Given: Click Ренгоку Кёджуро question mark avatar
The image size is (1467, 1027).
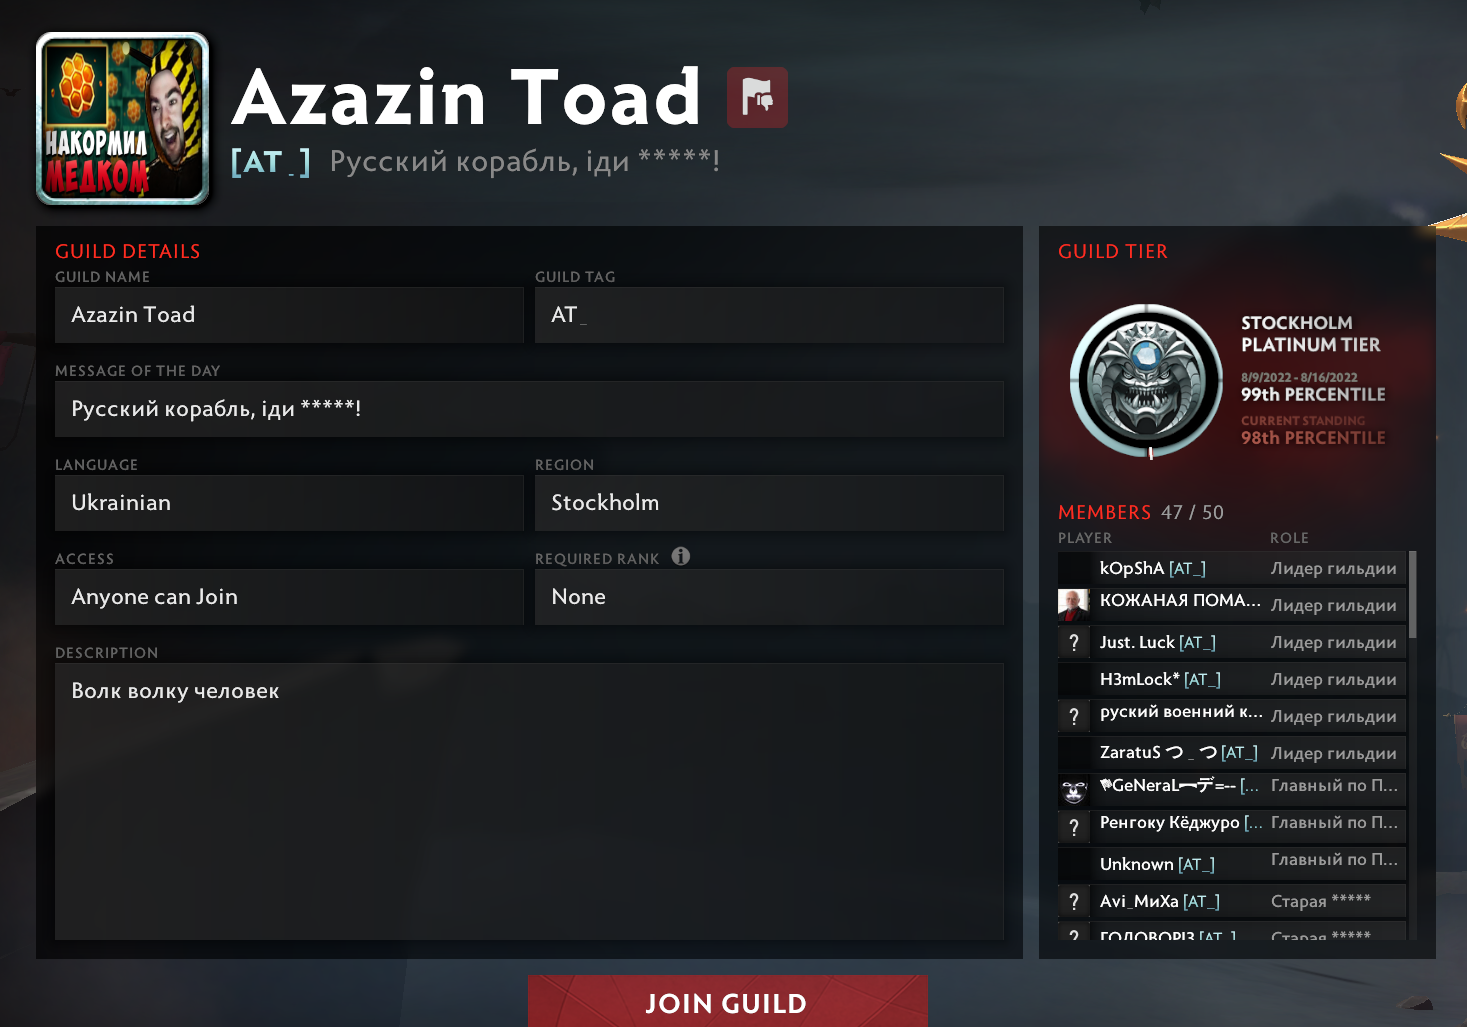Looking at the screenshot, I should coord(1074,827).
